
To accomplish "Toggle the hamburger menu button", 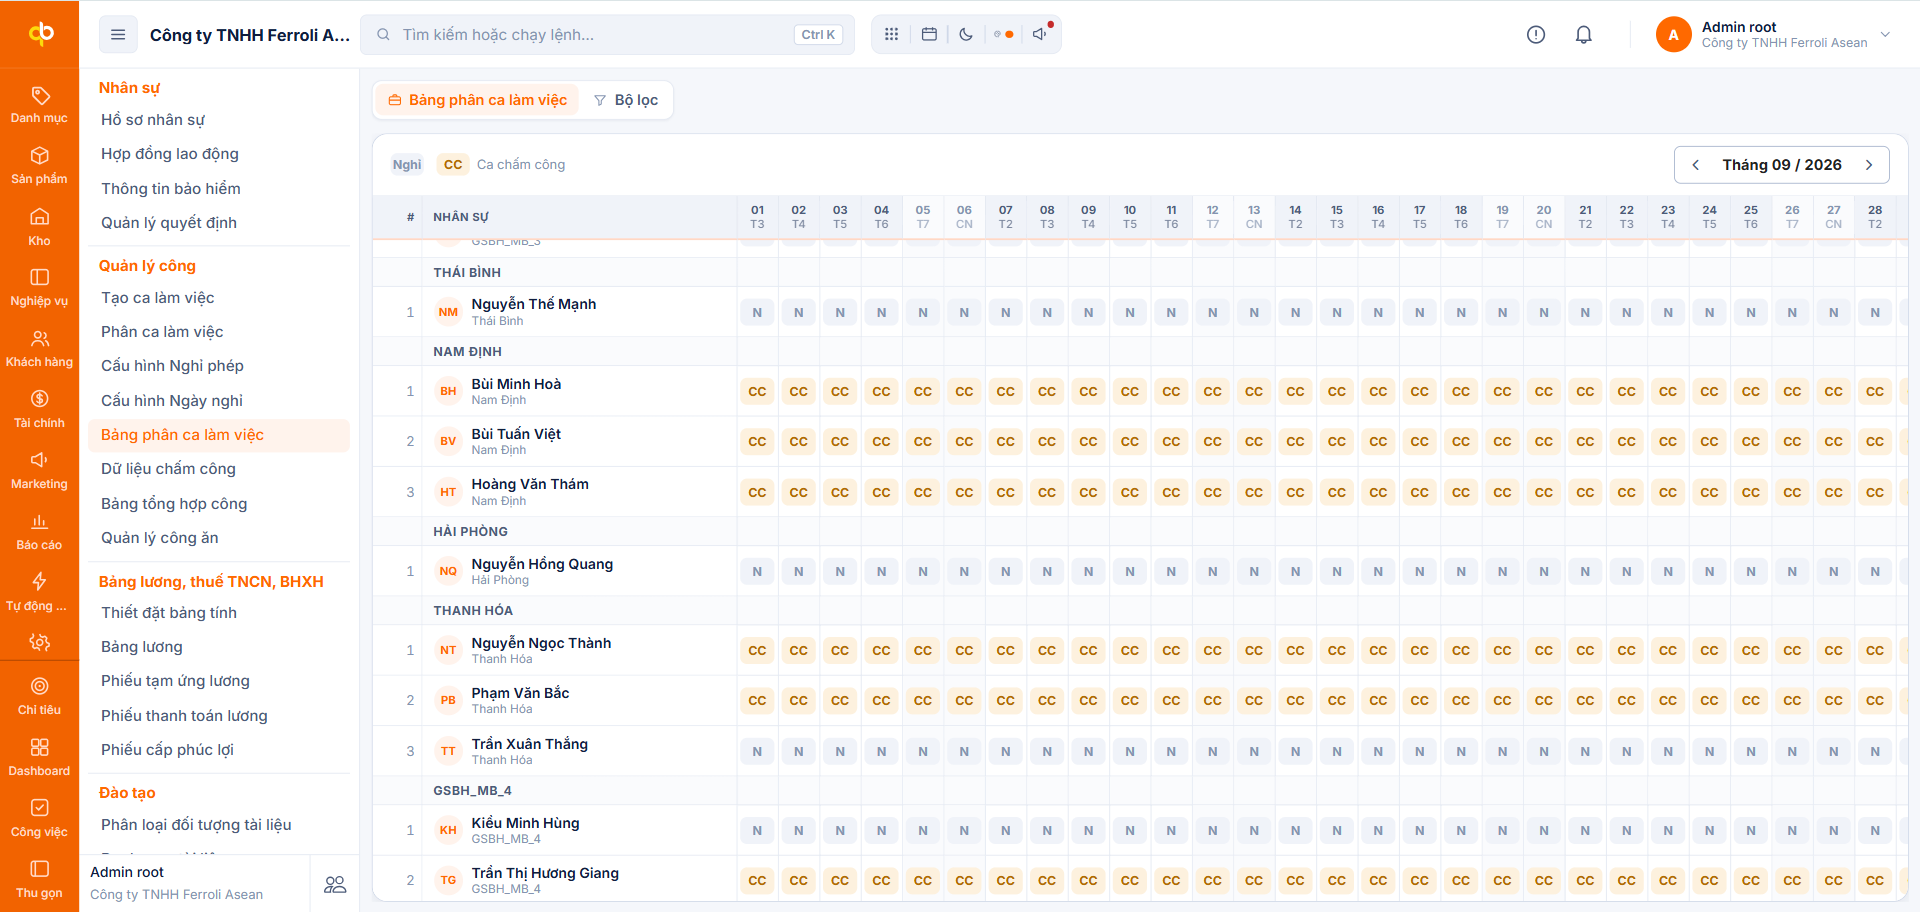I will click(118, 35).
